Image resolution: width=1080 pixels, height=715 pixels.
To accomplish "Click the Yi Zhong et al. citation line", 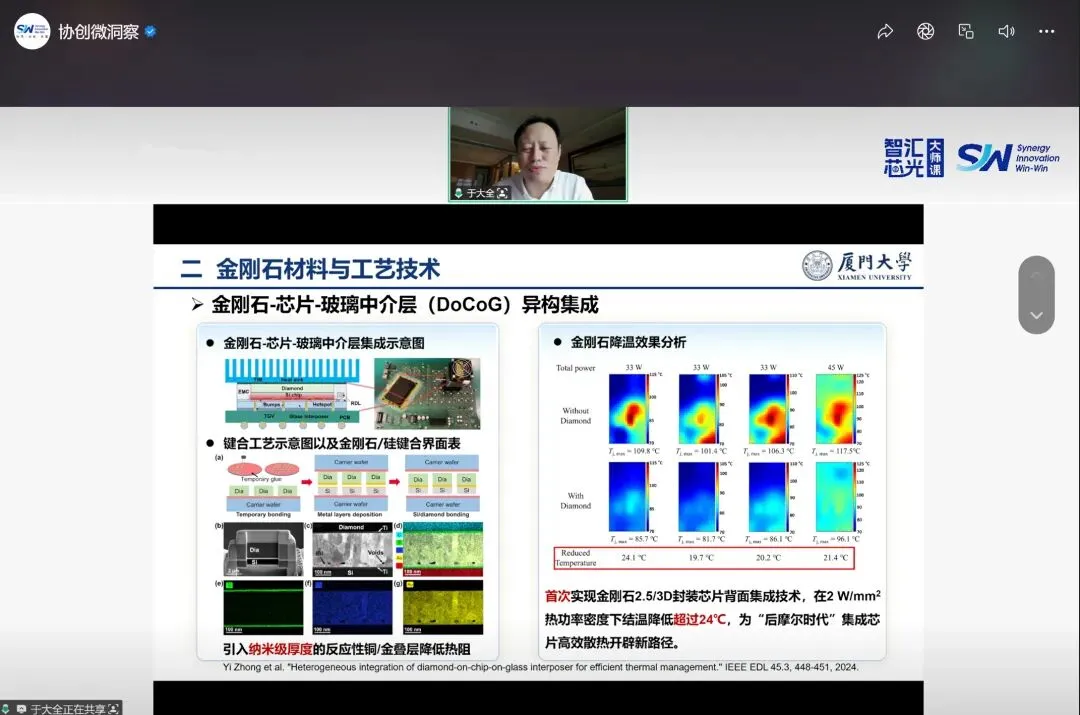I will click(541, 667).
